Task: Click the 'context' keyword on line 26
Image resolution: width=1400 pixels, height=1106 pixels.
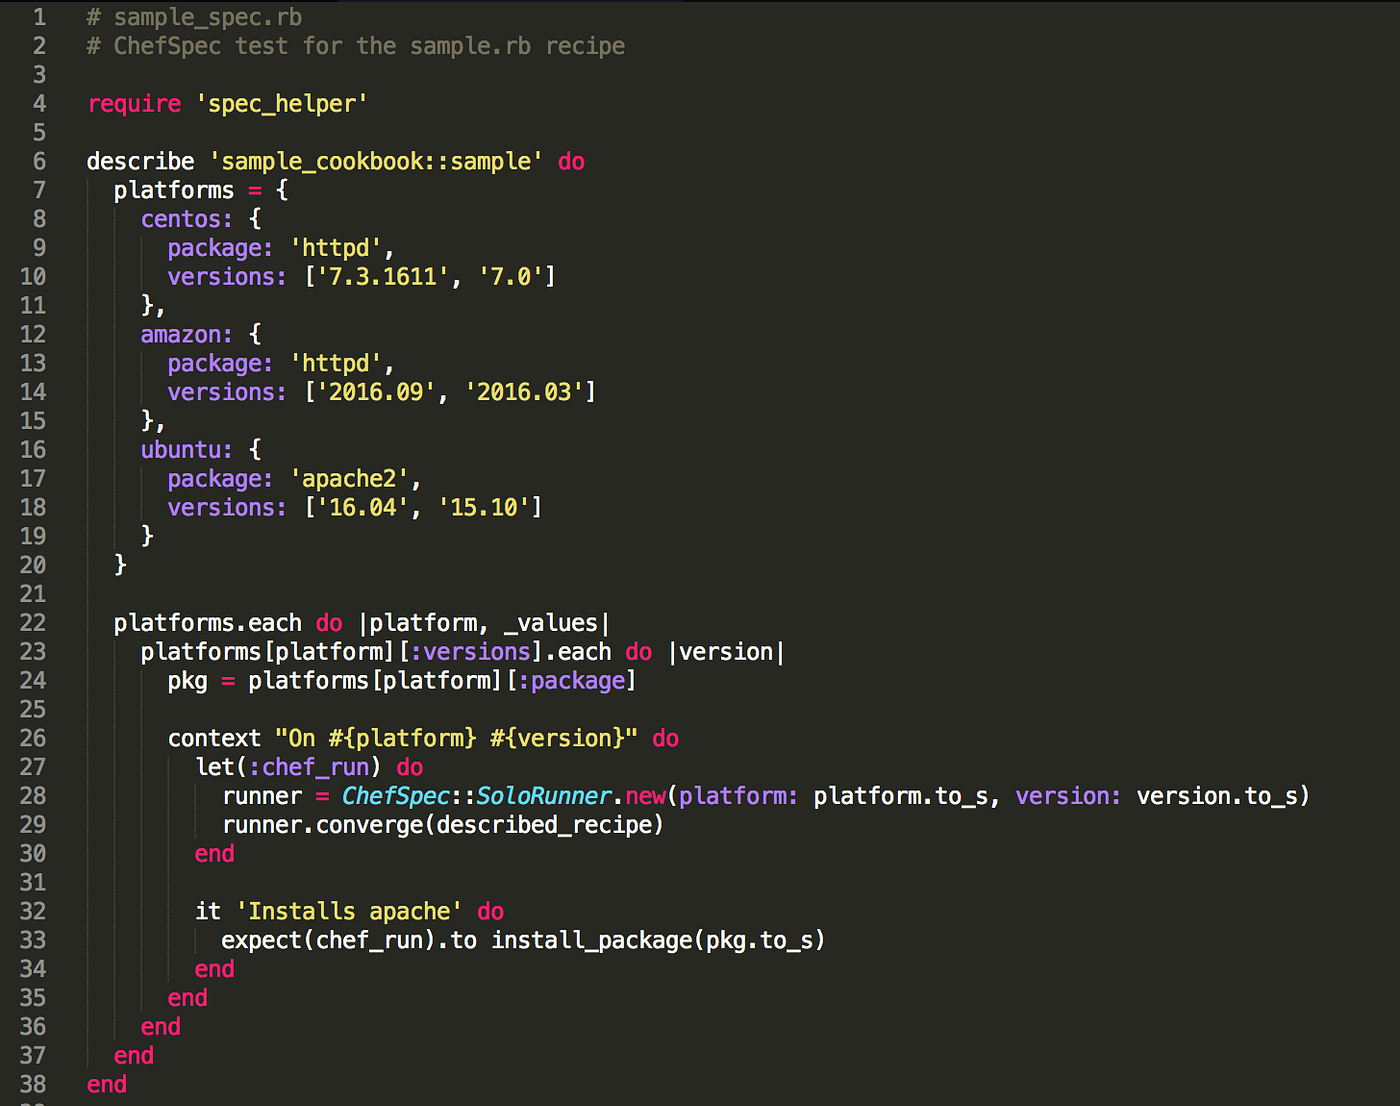Action: click(214, 738)
